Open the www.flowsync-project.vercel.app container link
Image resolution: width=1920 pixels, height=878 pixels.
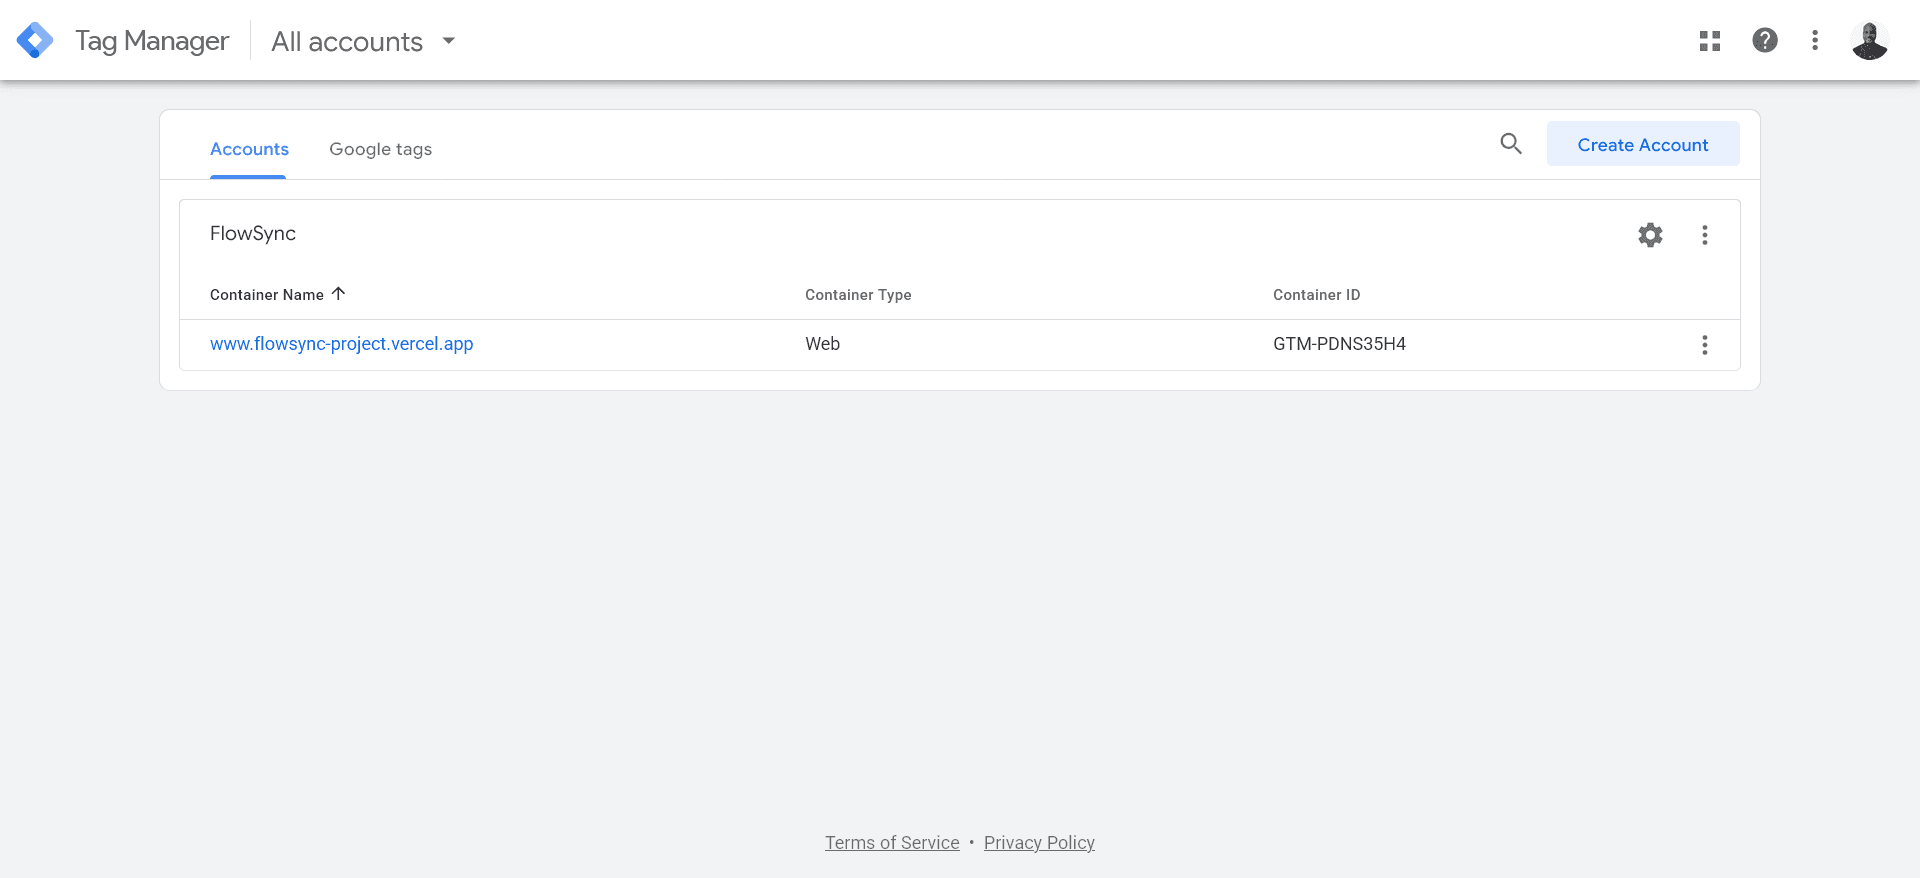(x=341, y=344)
